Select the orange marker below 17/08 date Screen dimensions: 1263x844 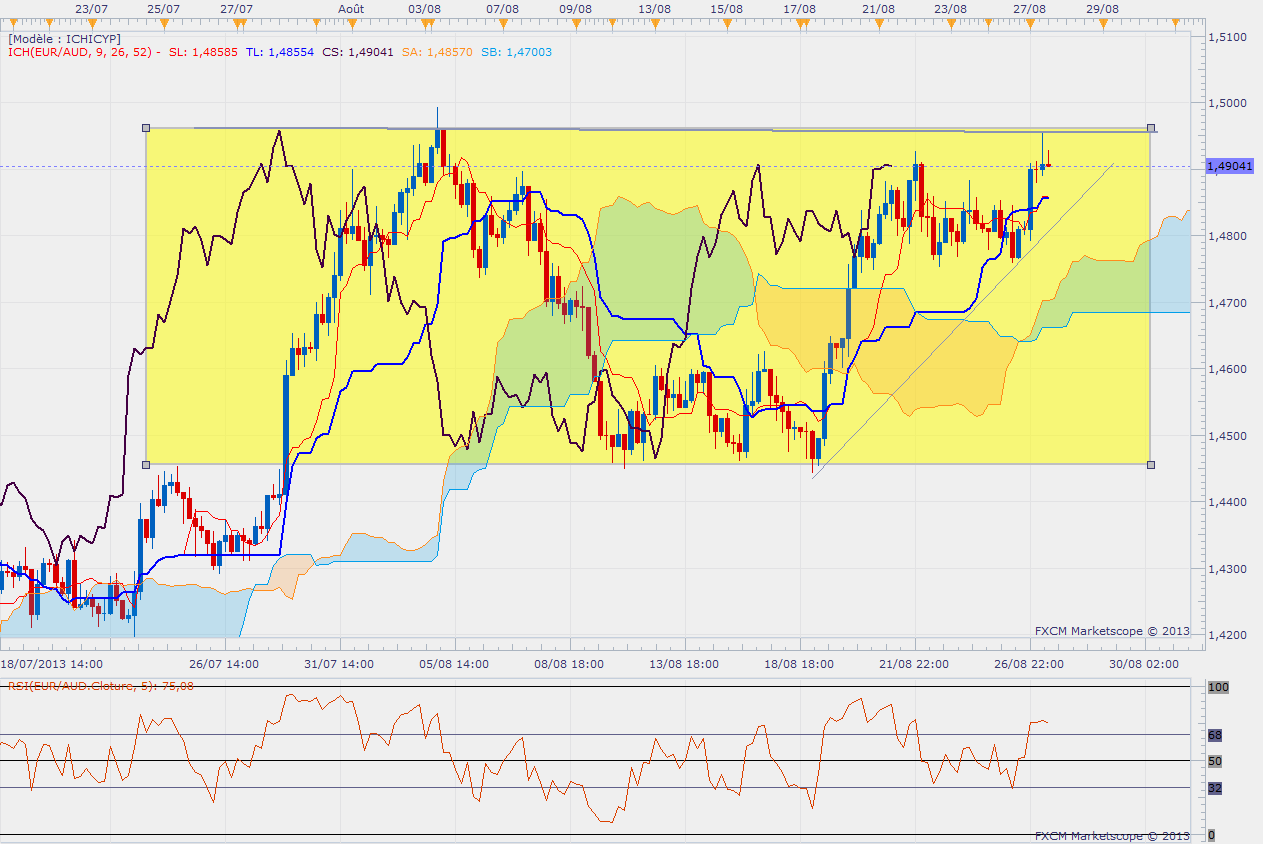coord(800,21)
